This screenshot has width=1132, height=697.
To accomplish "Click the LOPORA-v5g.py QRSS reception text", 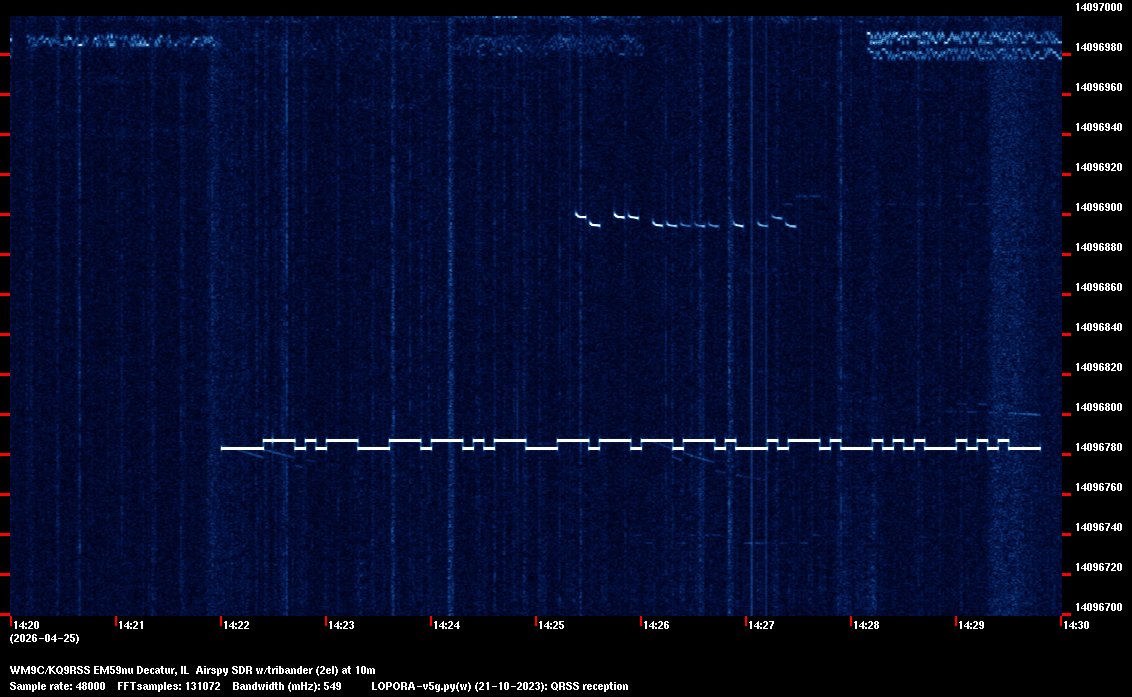I will point(499,686).
